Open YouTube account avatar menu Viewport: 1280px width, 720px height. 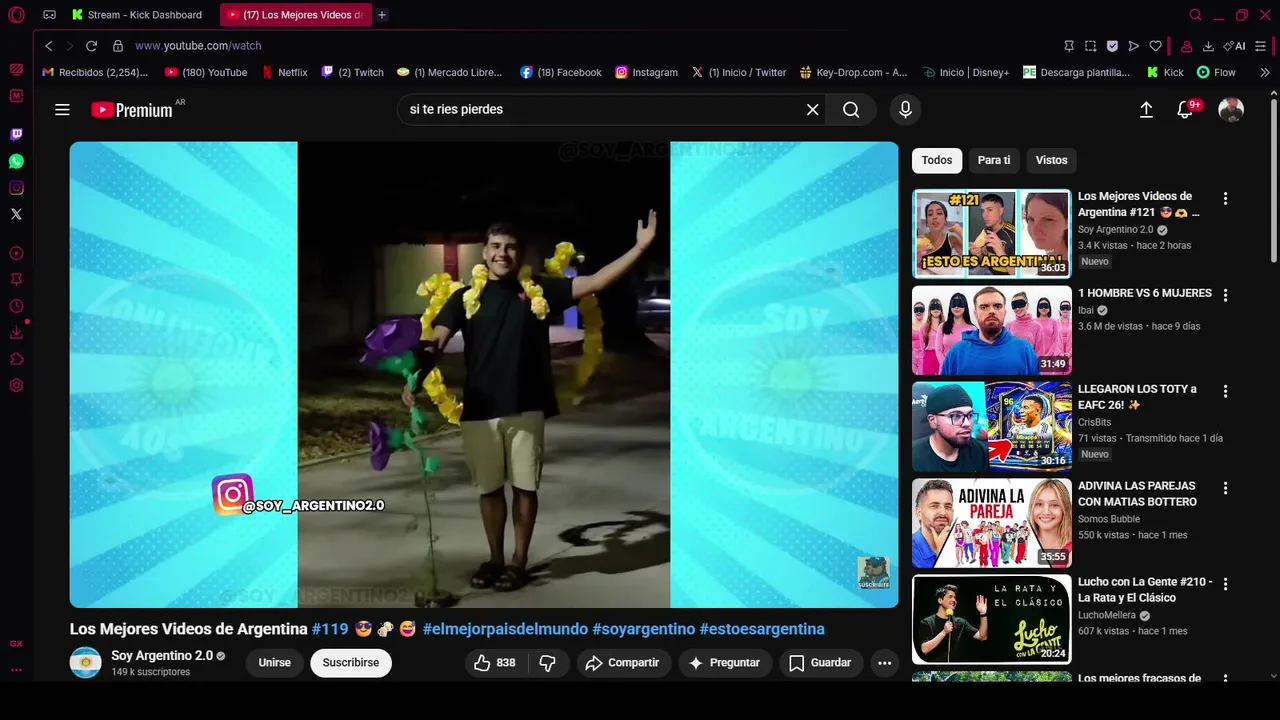pyautogui.click(x=1231, y=110)
